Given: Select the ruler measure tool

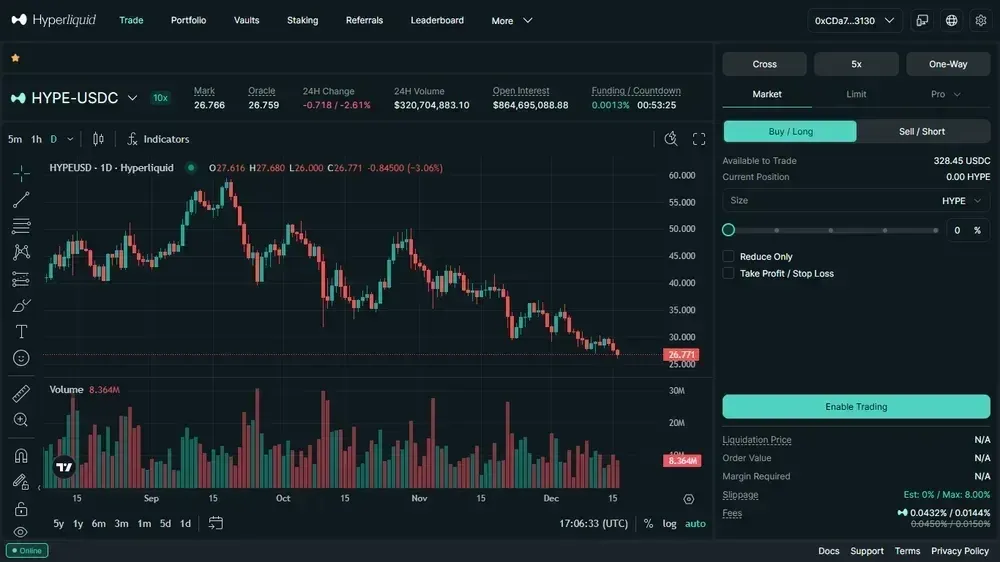Looking at the screenshot, I should 21,394.
